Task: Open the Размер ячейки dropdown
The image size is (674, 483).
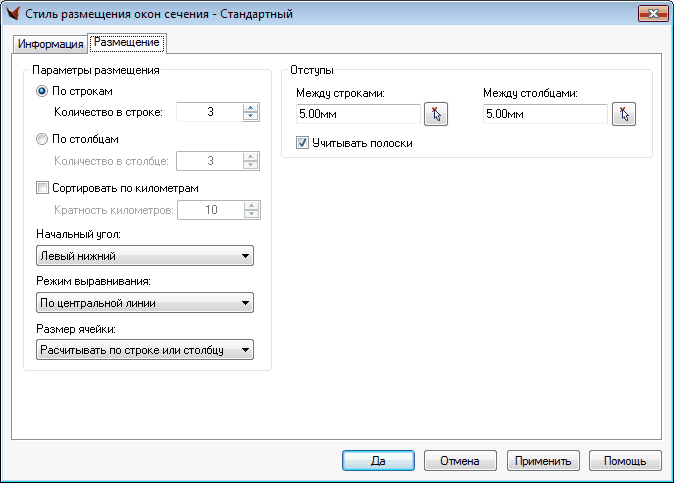Action: click(144, 349)
